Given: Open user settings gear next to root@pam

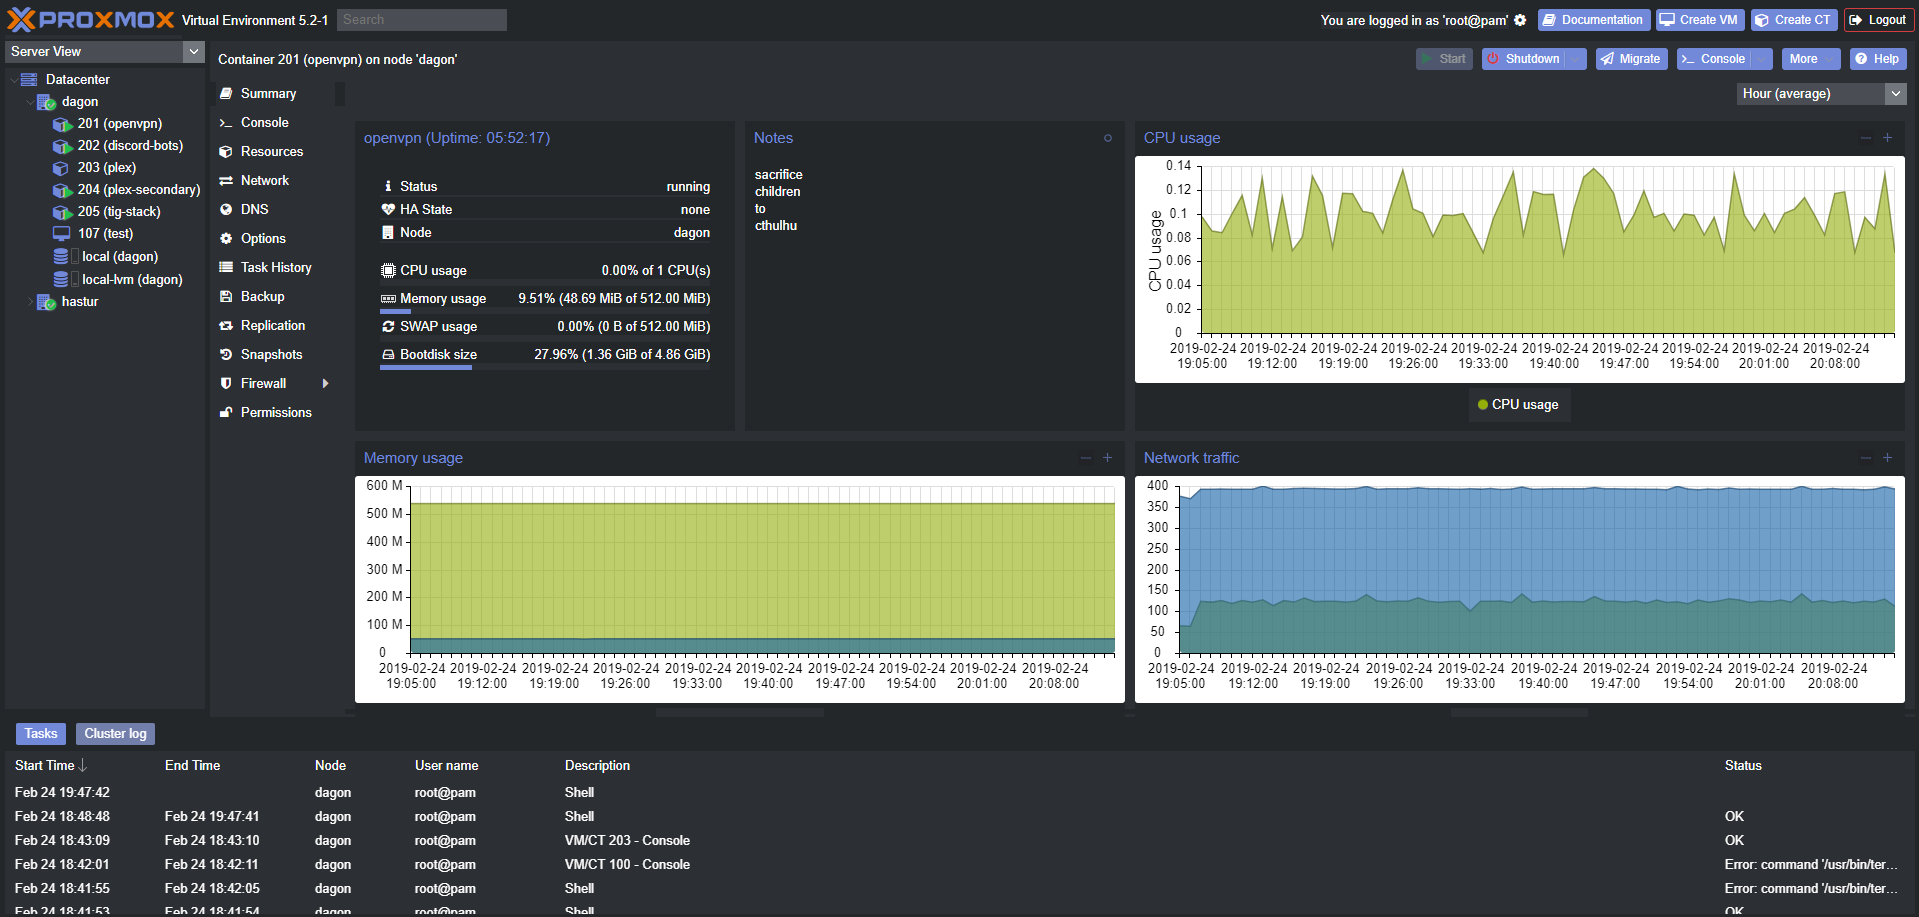Looking at the screenshot, I should [x=1520, y=20].
